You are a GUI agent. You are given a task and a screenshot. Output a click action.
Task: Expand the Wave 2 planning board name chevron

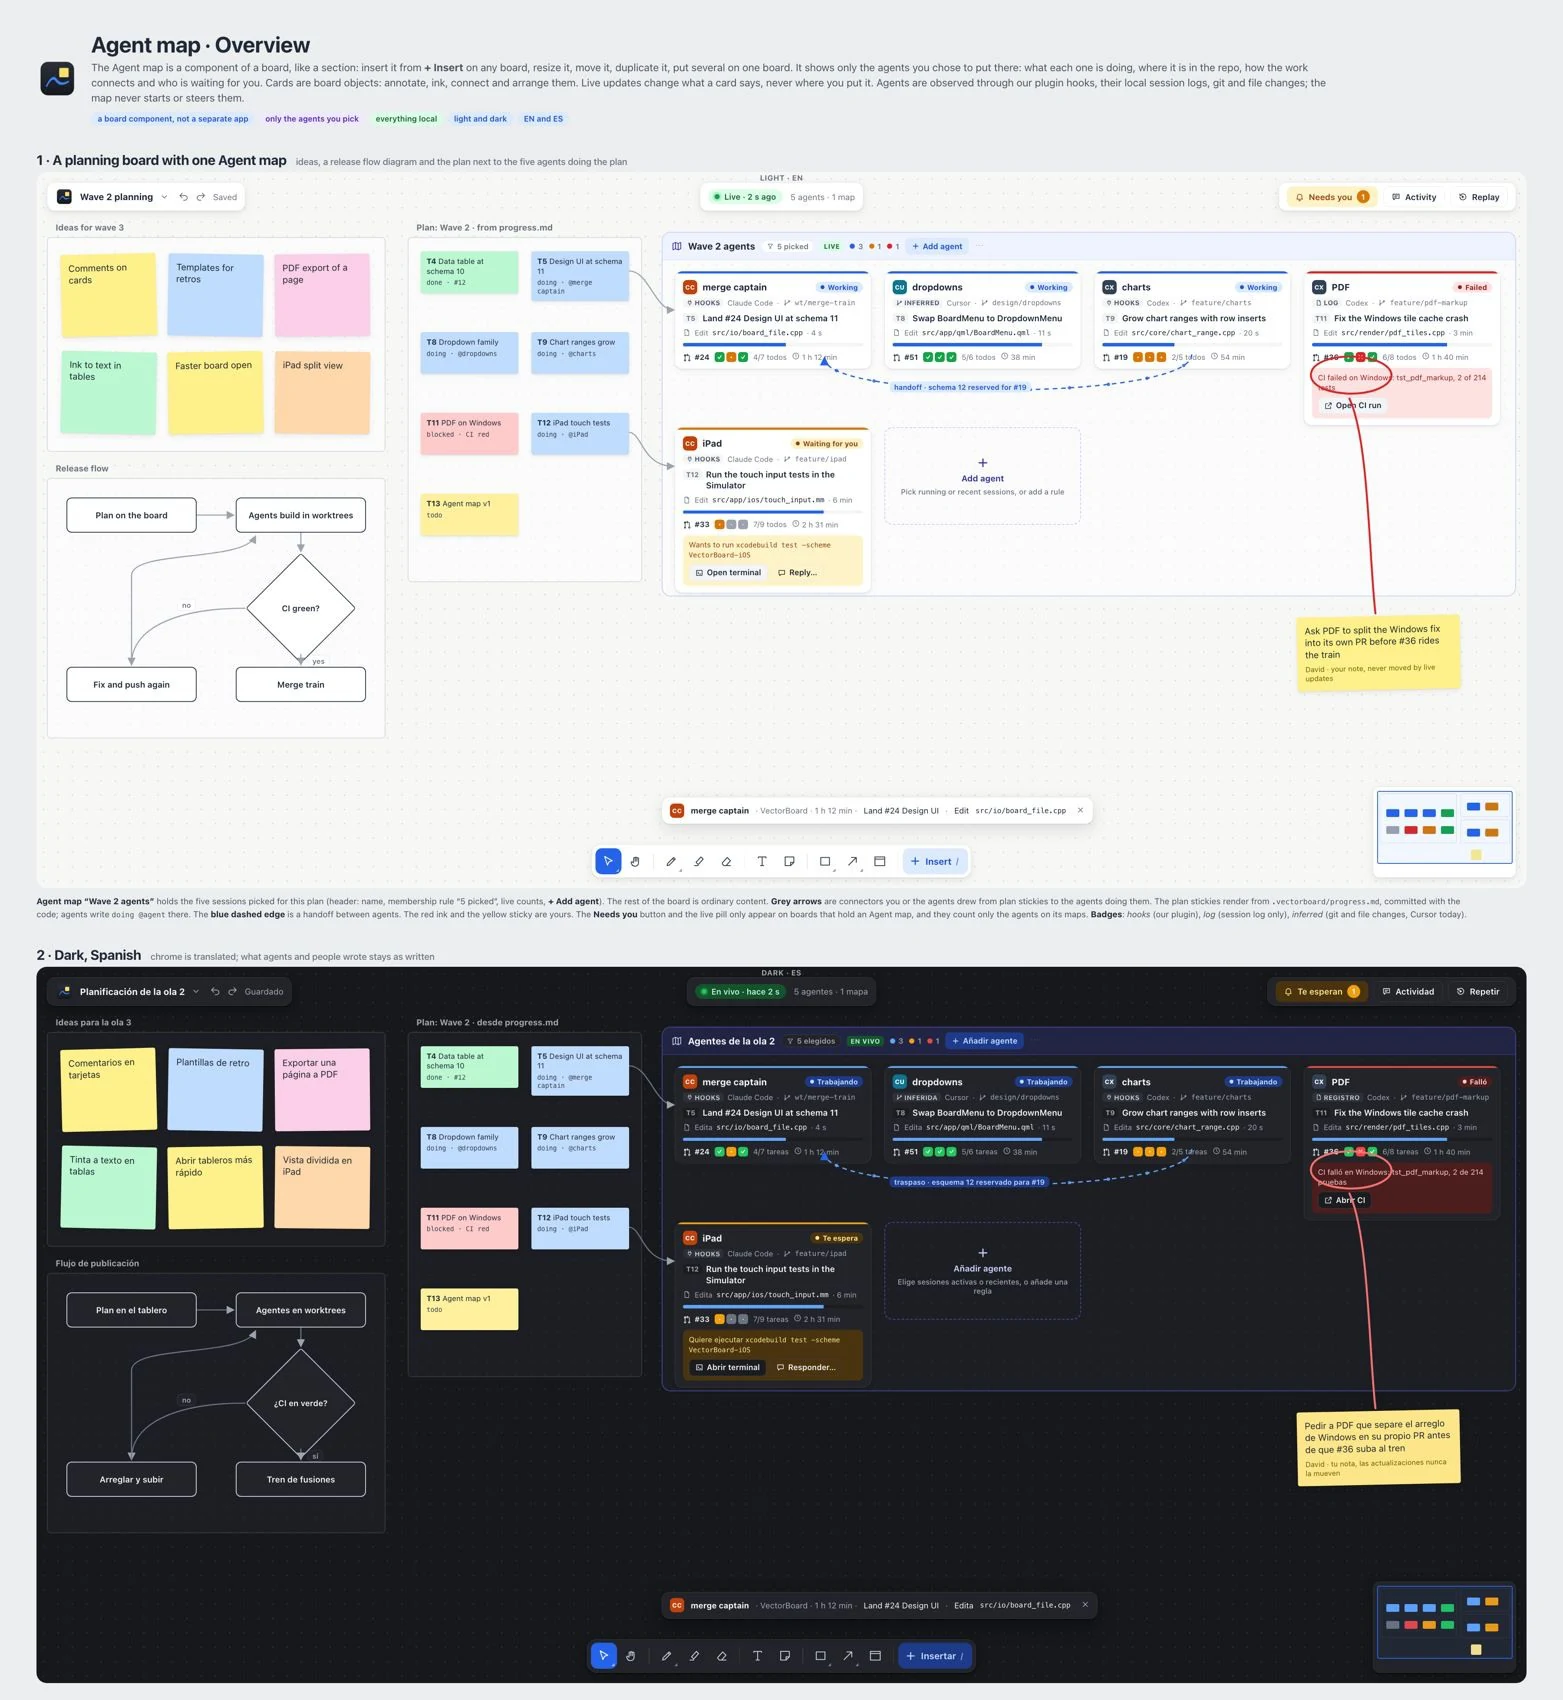pos(164,197)
